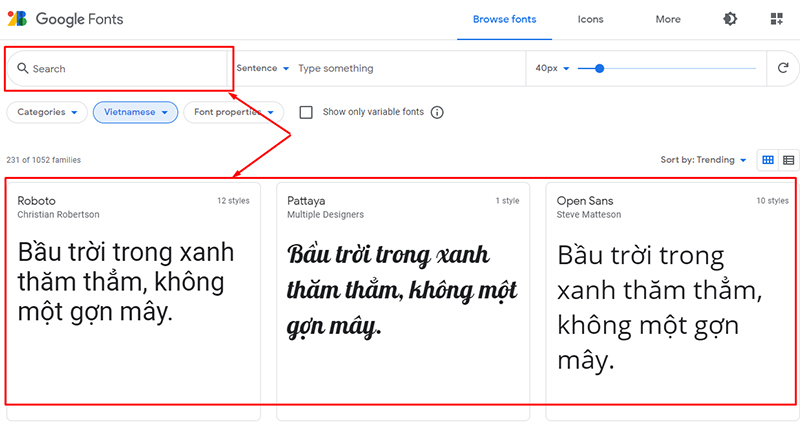Switch to list view
The height and width of the screenshot is (423, 800).
click(x=789, y=160)
